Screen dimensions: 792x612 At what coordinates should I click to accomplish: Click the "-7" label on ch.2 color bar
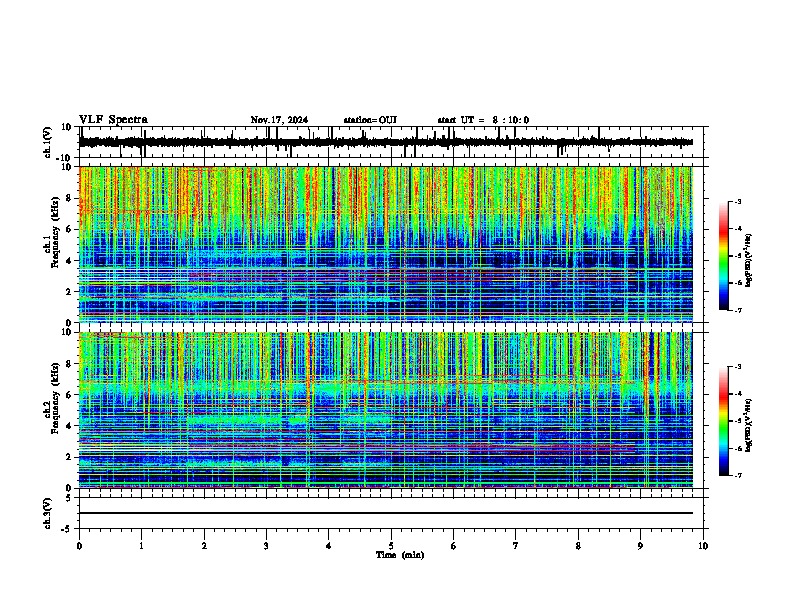click(738, 475)
